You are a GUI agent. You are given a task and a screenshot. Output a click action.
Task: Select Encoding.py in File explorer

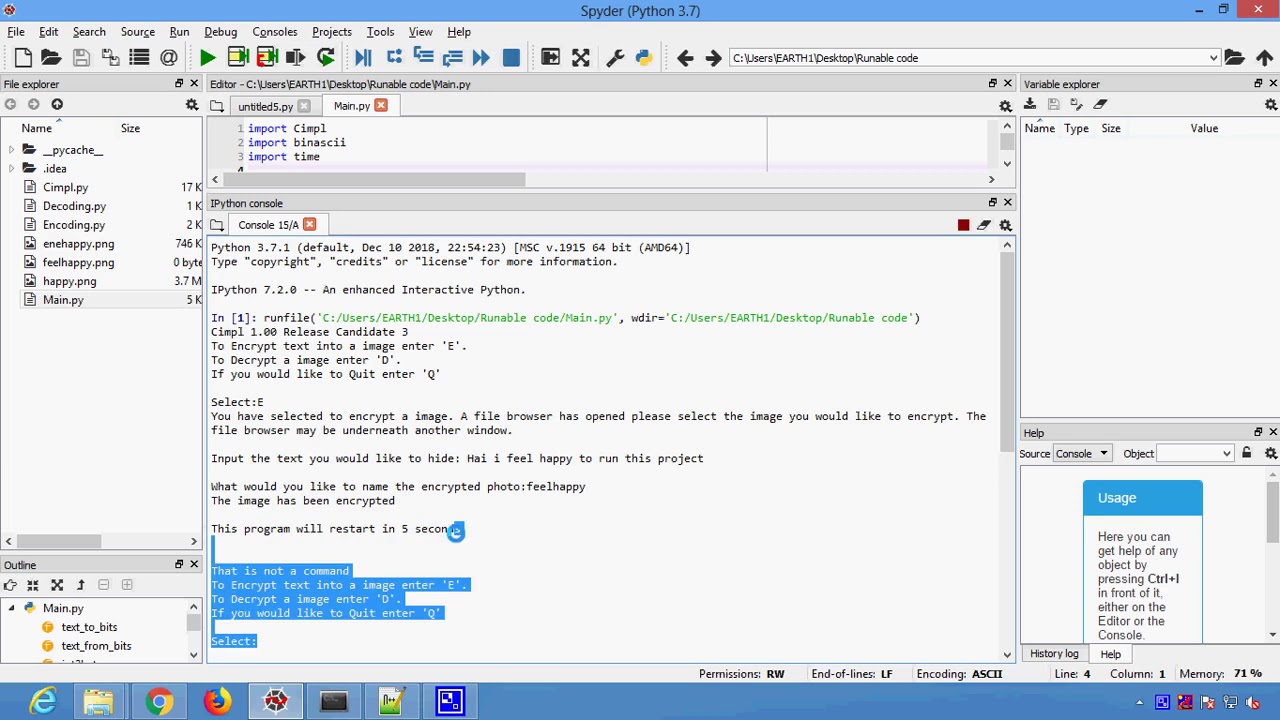pos(73,225)
